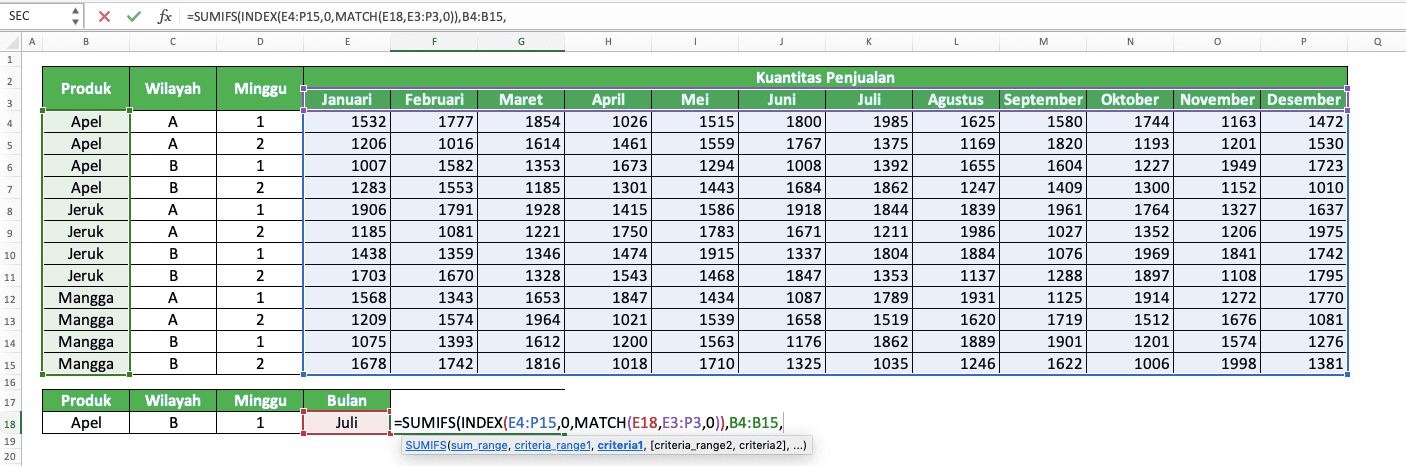Click cell with value 1901 under September

pyautogui.click(x=1043, y=342)
